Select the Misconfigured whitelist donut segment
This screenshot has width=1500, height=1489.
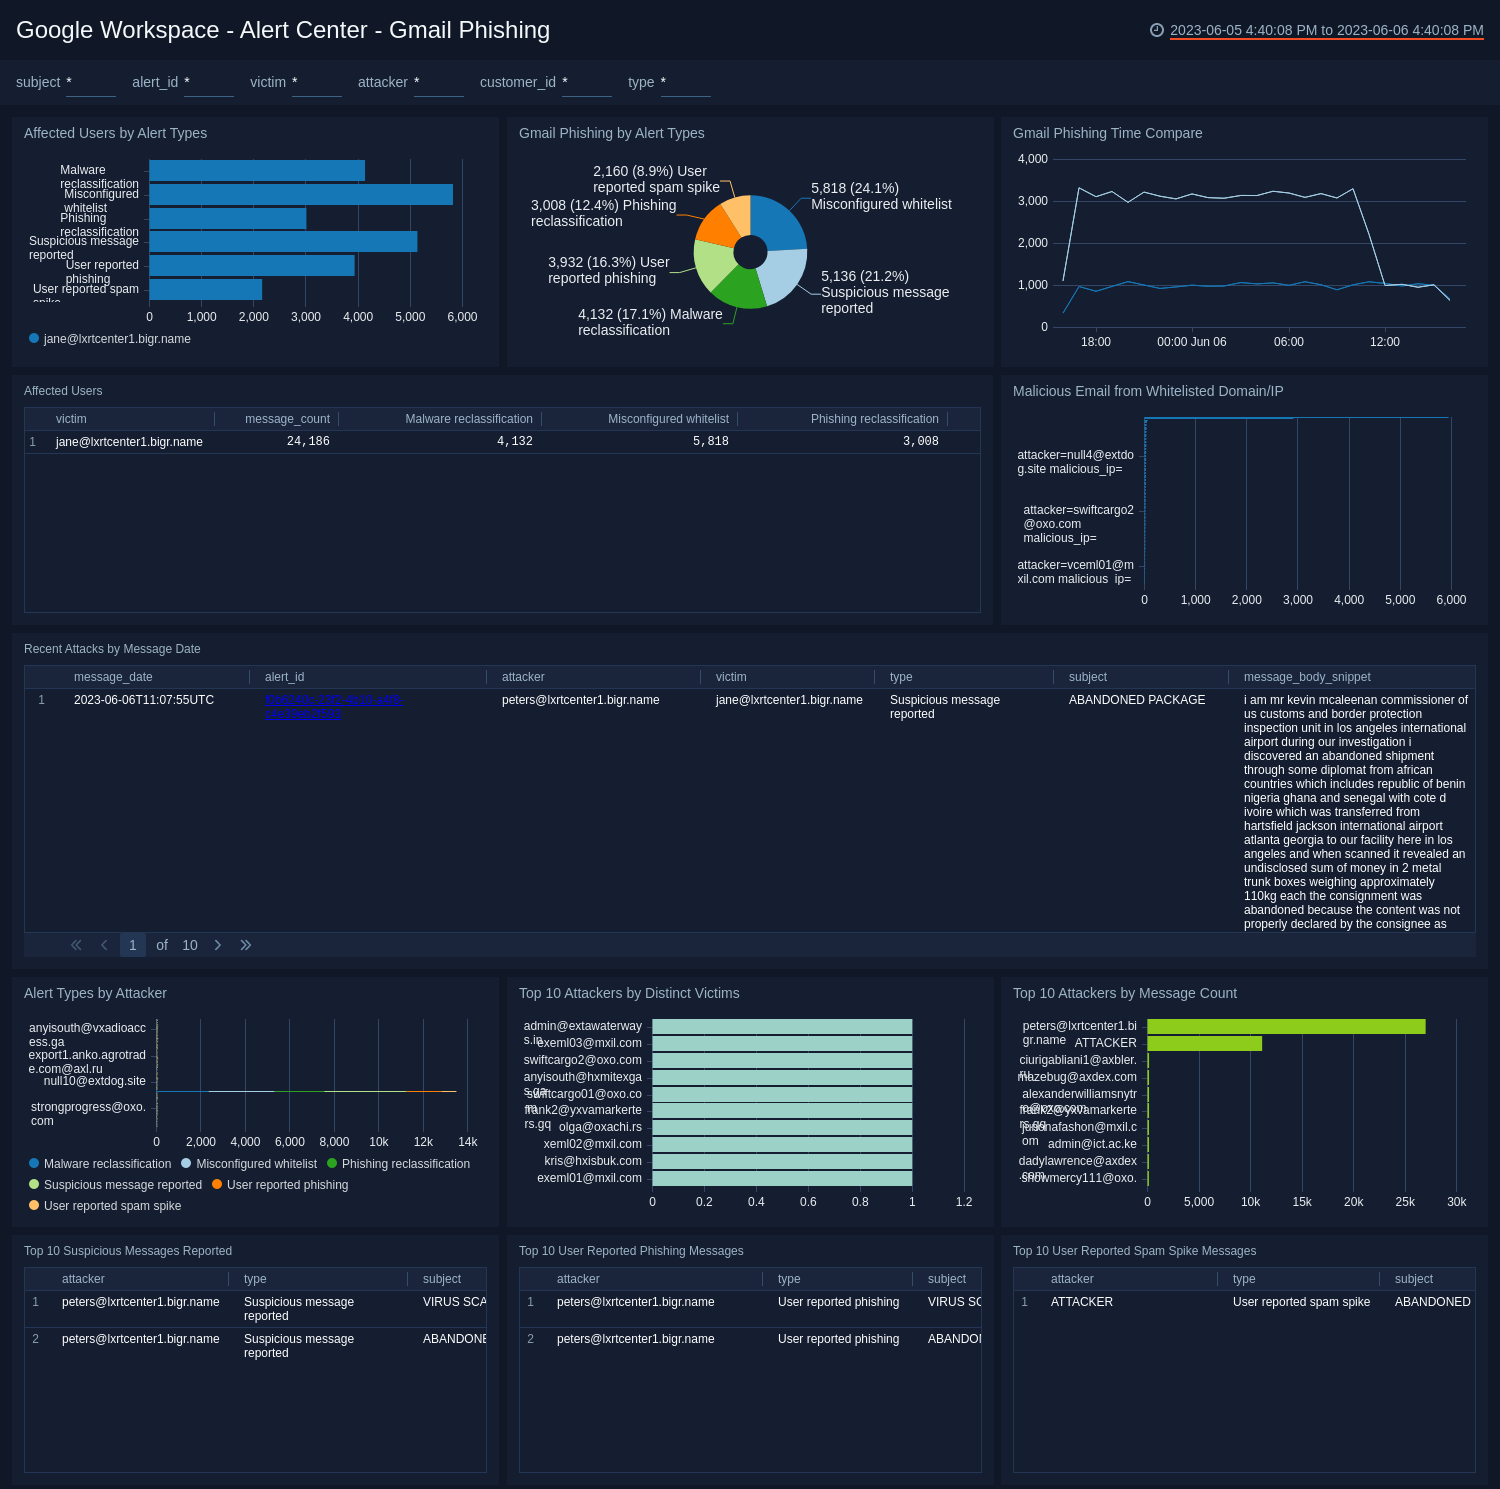point(777,220)
